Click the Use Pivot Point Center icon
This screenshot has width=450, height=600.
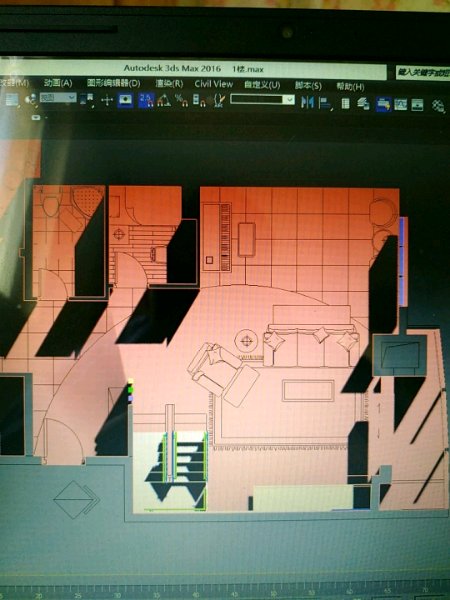[x=87, y=100]
